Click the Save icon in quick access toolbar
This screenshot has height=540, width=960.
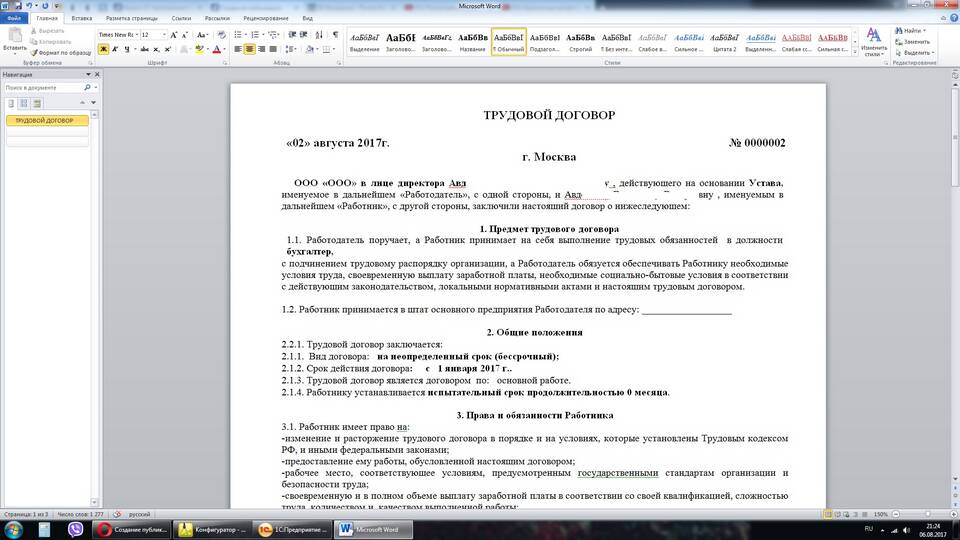tap(18, 6)
